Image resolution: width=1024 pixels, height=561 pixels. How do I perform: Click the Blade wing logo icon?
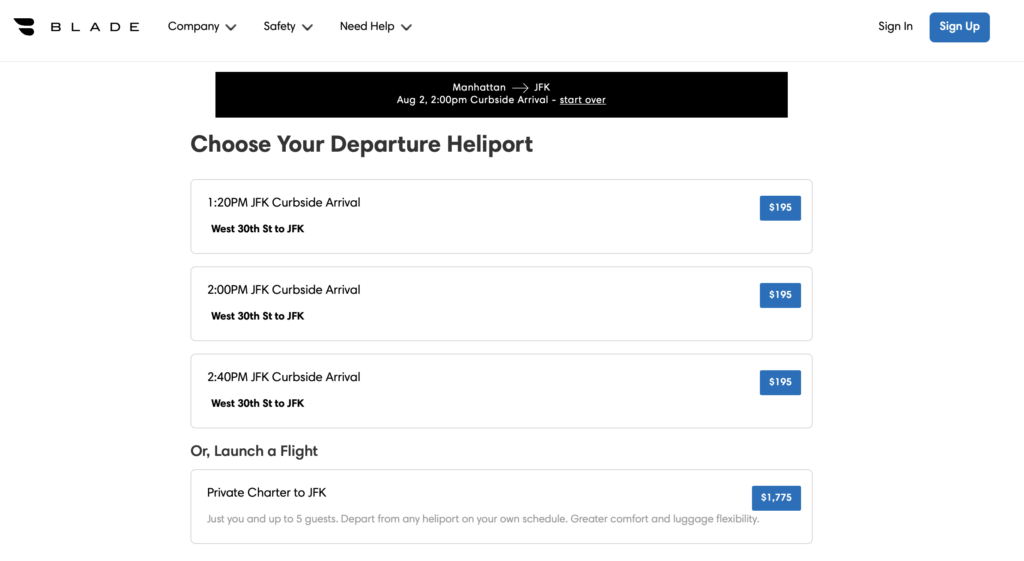pyautogui.click(x=24, y=27)
